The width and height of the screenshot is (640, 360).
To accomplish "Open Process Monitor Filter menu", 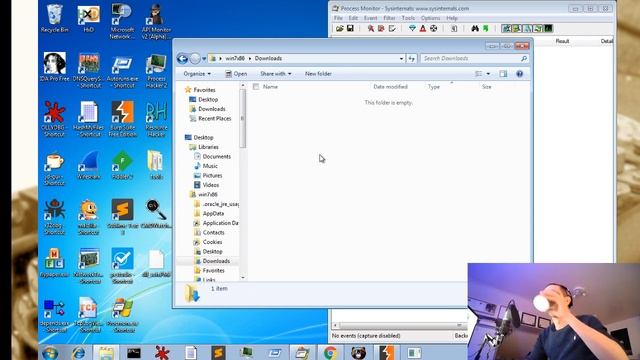I will pos(389,18).
